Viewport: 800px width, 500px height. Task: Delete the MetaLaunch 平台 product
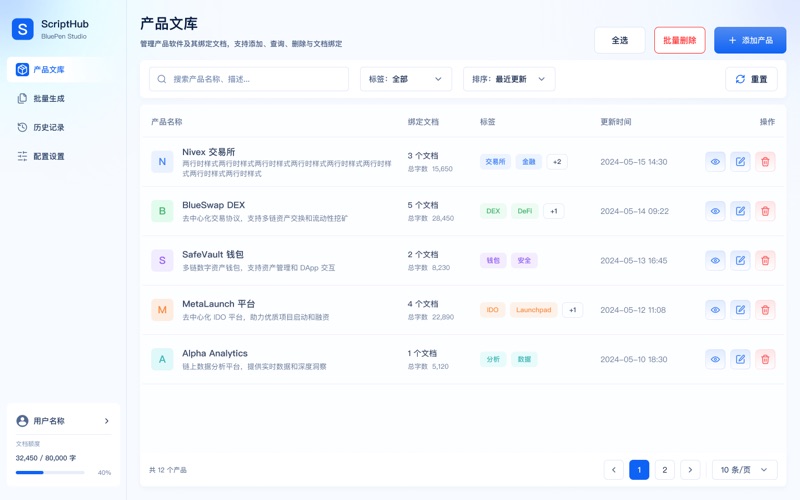click(765, 310)
